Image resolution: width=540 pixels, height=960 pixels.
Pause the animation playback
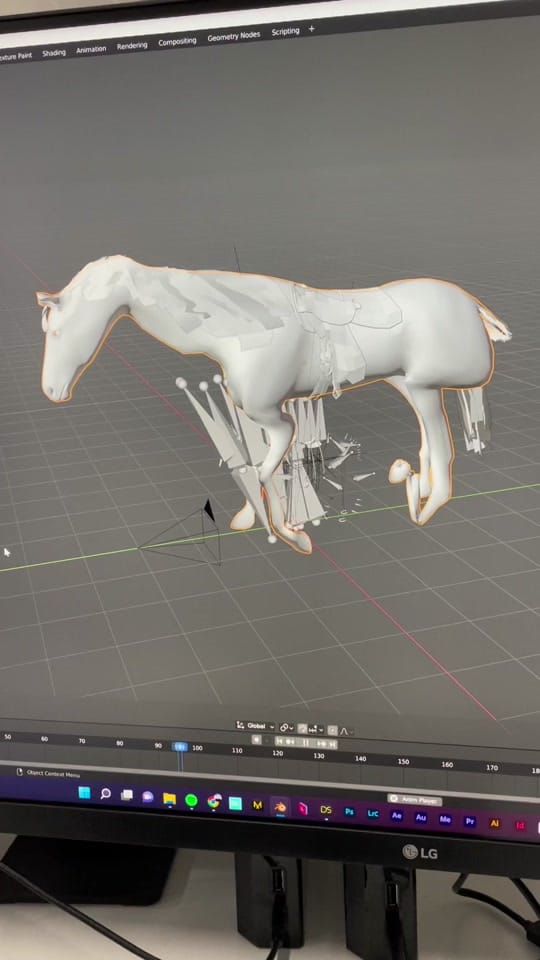click(306, 743)
